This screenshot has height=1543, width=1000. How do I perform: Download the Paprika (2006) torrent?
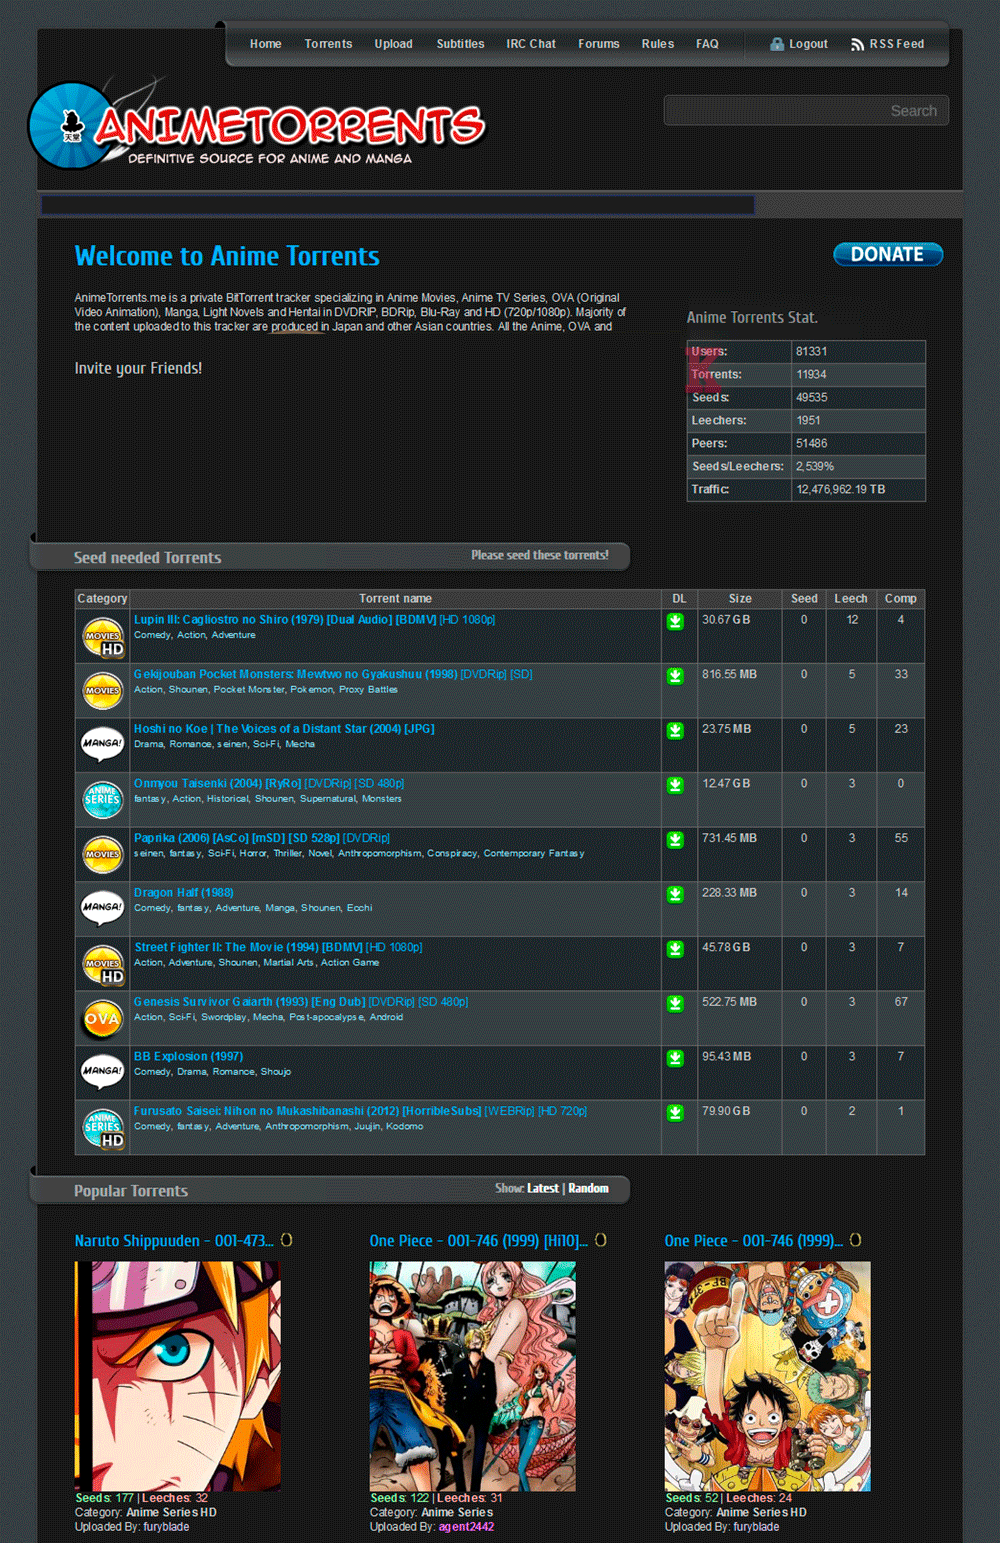(675, 839)
